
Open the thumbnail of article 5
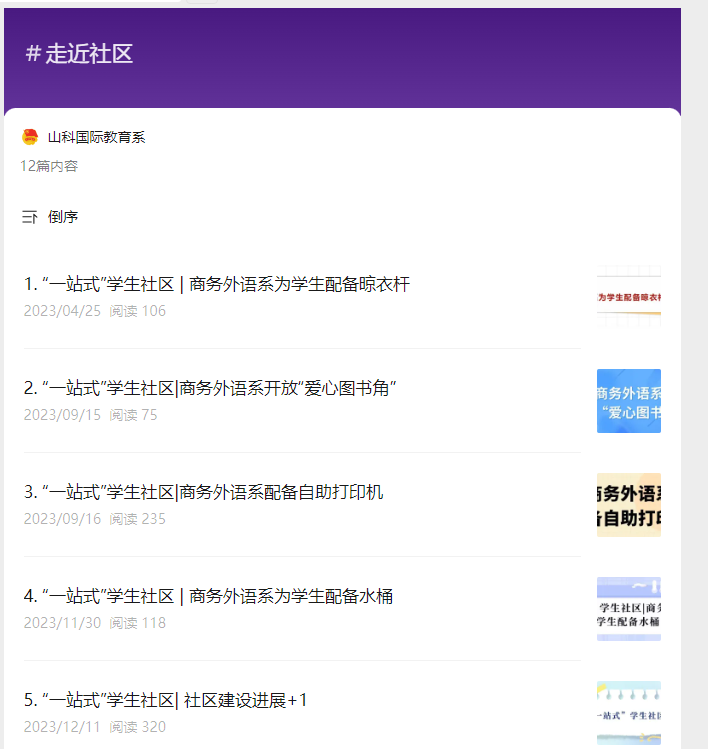[x=628, y=713]
